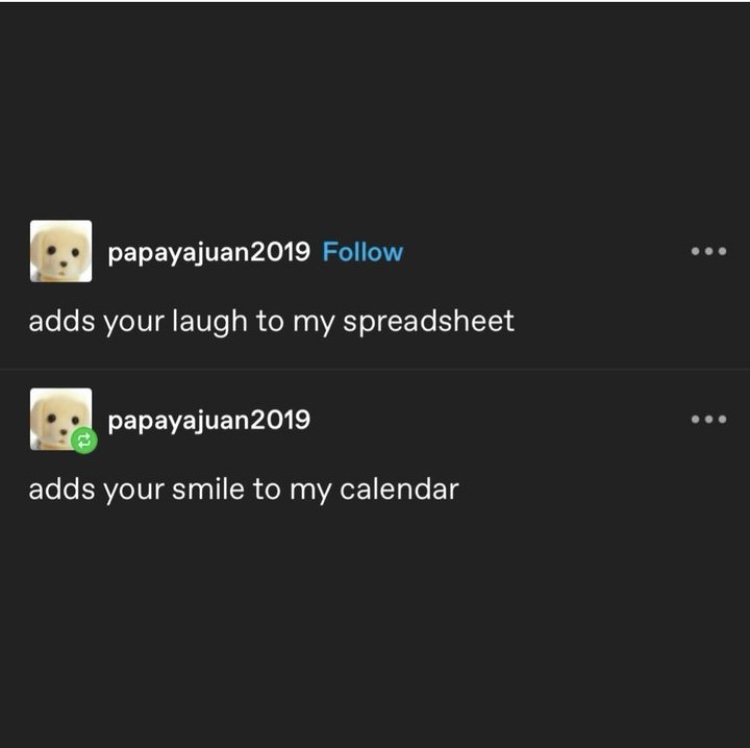Open the papayajuan2019 username beside Follow

pos(208,252)
